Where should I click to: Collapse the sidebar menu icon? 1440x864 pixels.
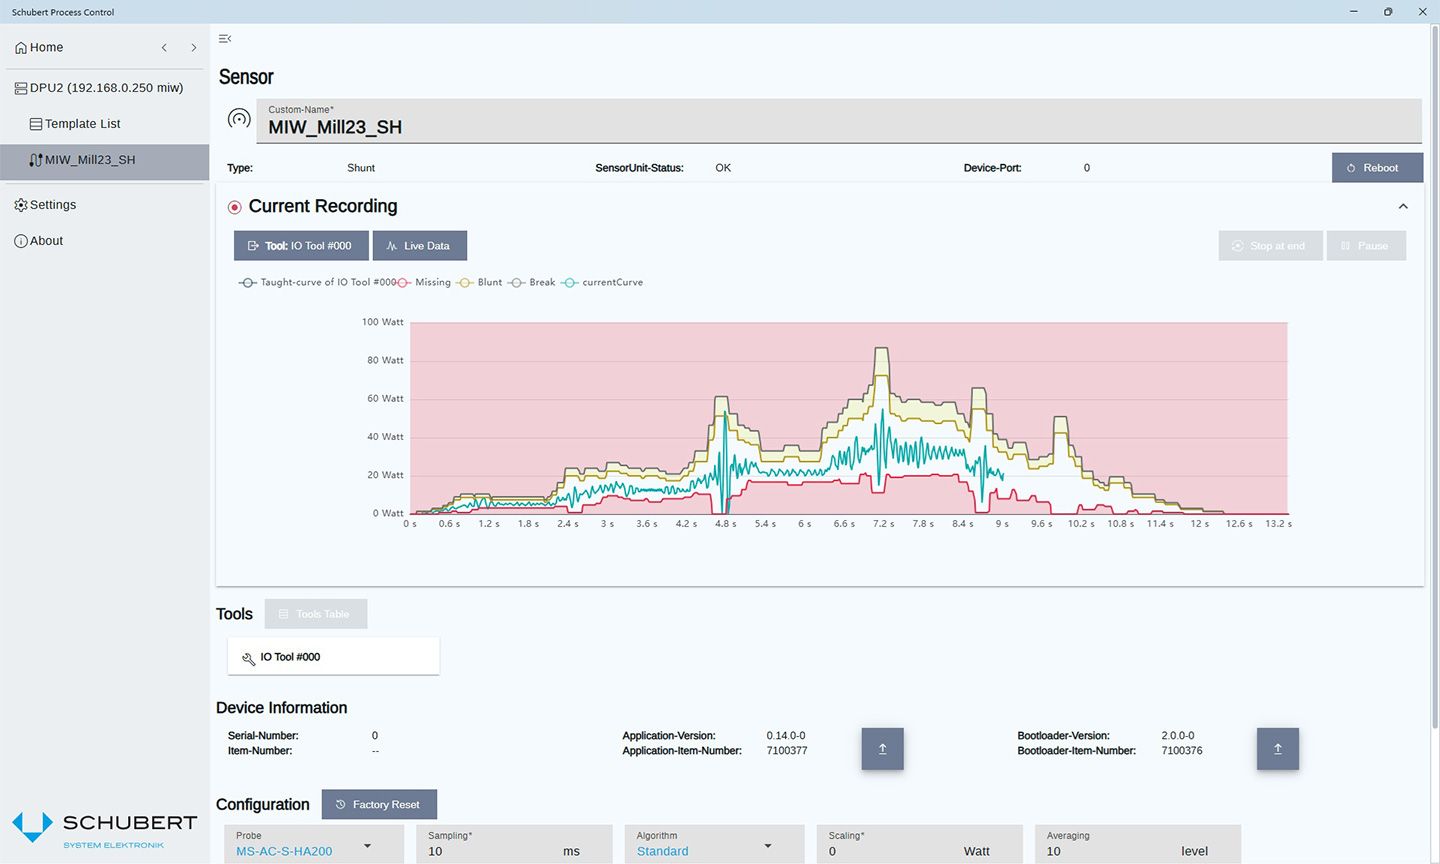(225, 39)
